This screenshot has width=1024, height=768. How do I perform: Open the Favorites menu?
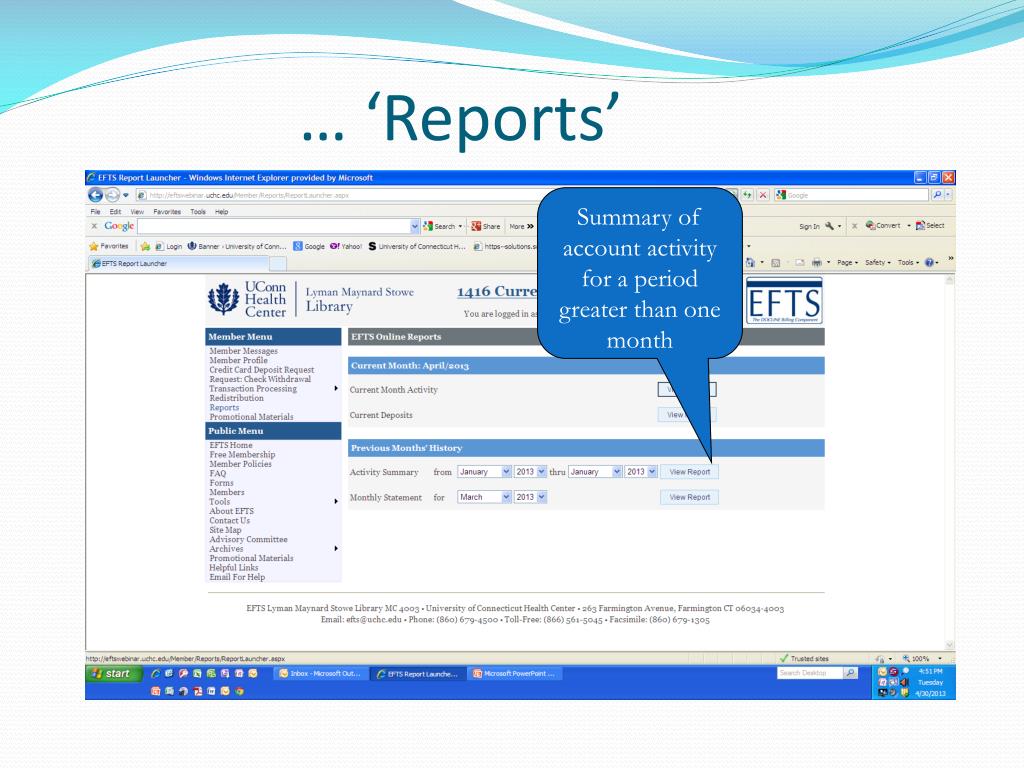(167, 212)
